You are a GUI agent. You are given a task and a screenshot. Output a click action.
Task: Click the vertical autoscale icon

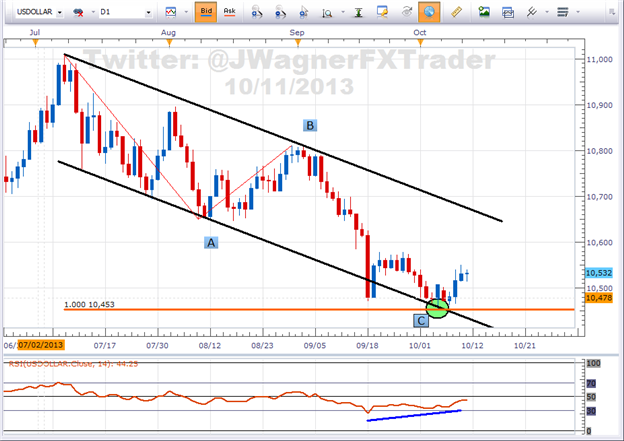point(359,13)
